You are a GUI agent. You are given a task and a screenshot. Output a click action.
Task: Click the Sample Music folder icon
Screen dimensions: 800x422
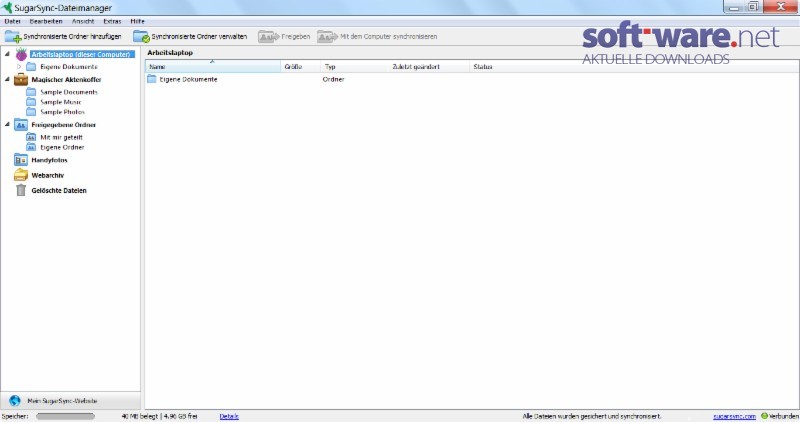point(31,102)
